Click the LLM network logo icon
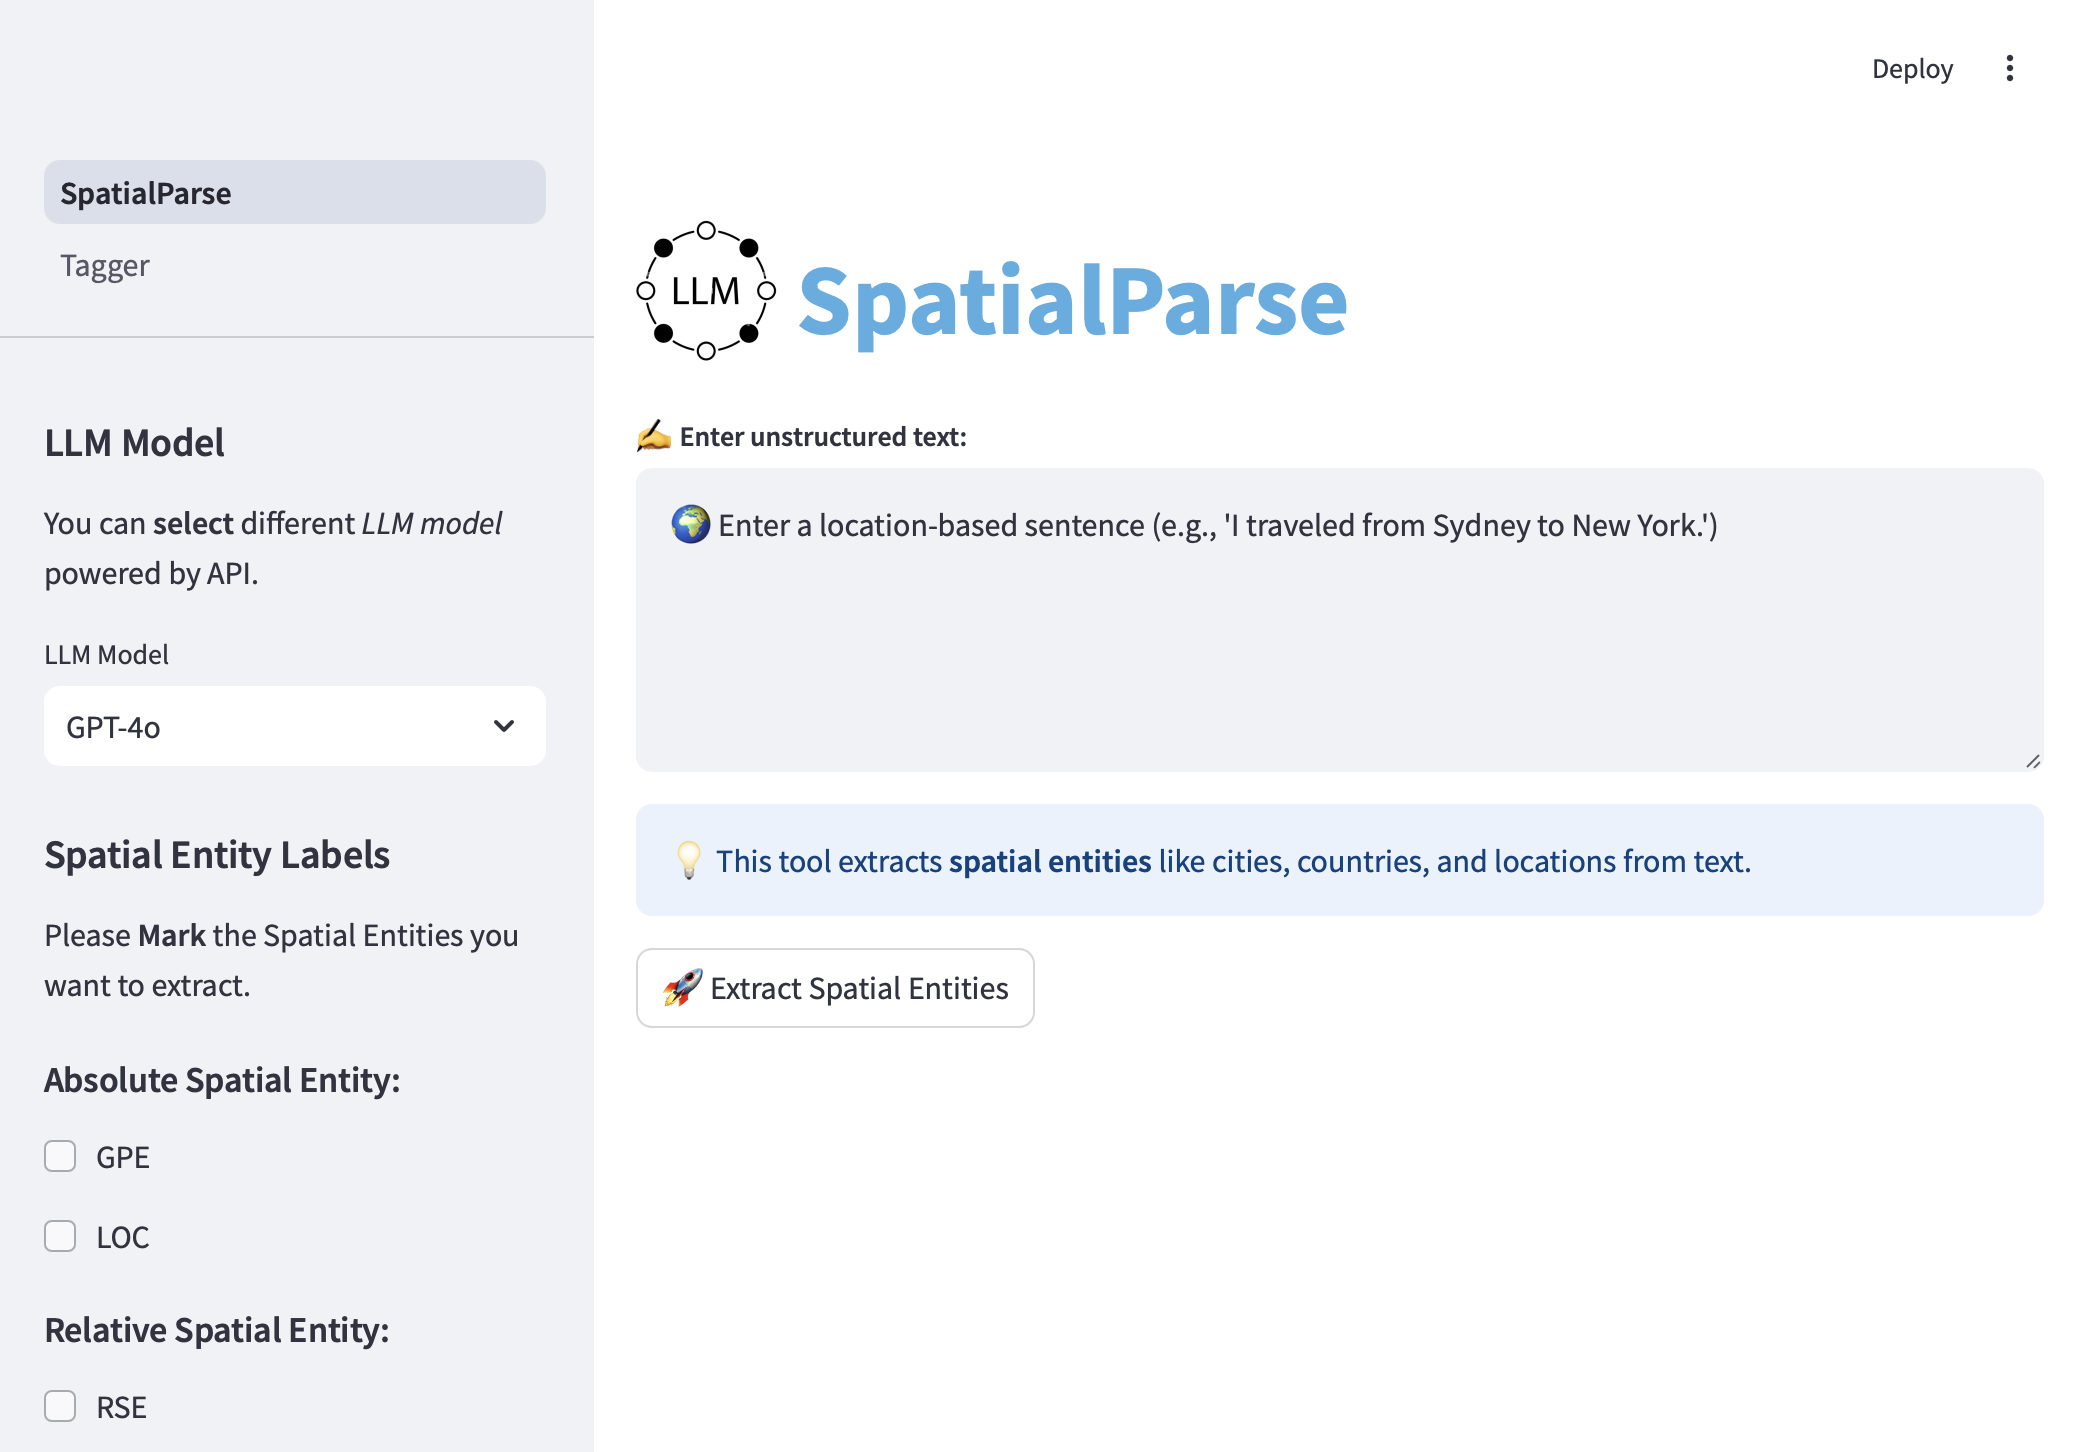Viewport: 2076px width, 1452px height. (x=706, y=291)
